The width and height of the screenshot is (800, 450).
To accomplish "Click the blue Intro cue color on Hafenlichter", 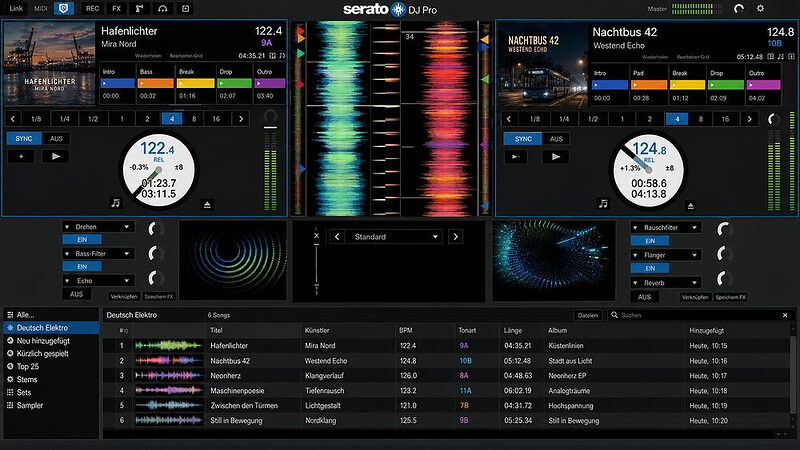I will [118, 83].
